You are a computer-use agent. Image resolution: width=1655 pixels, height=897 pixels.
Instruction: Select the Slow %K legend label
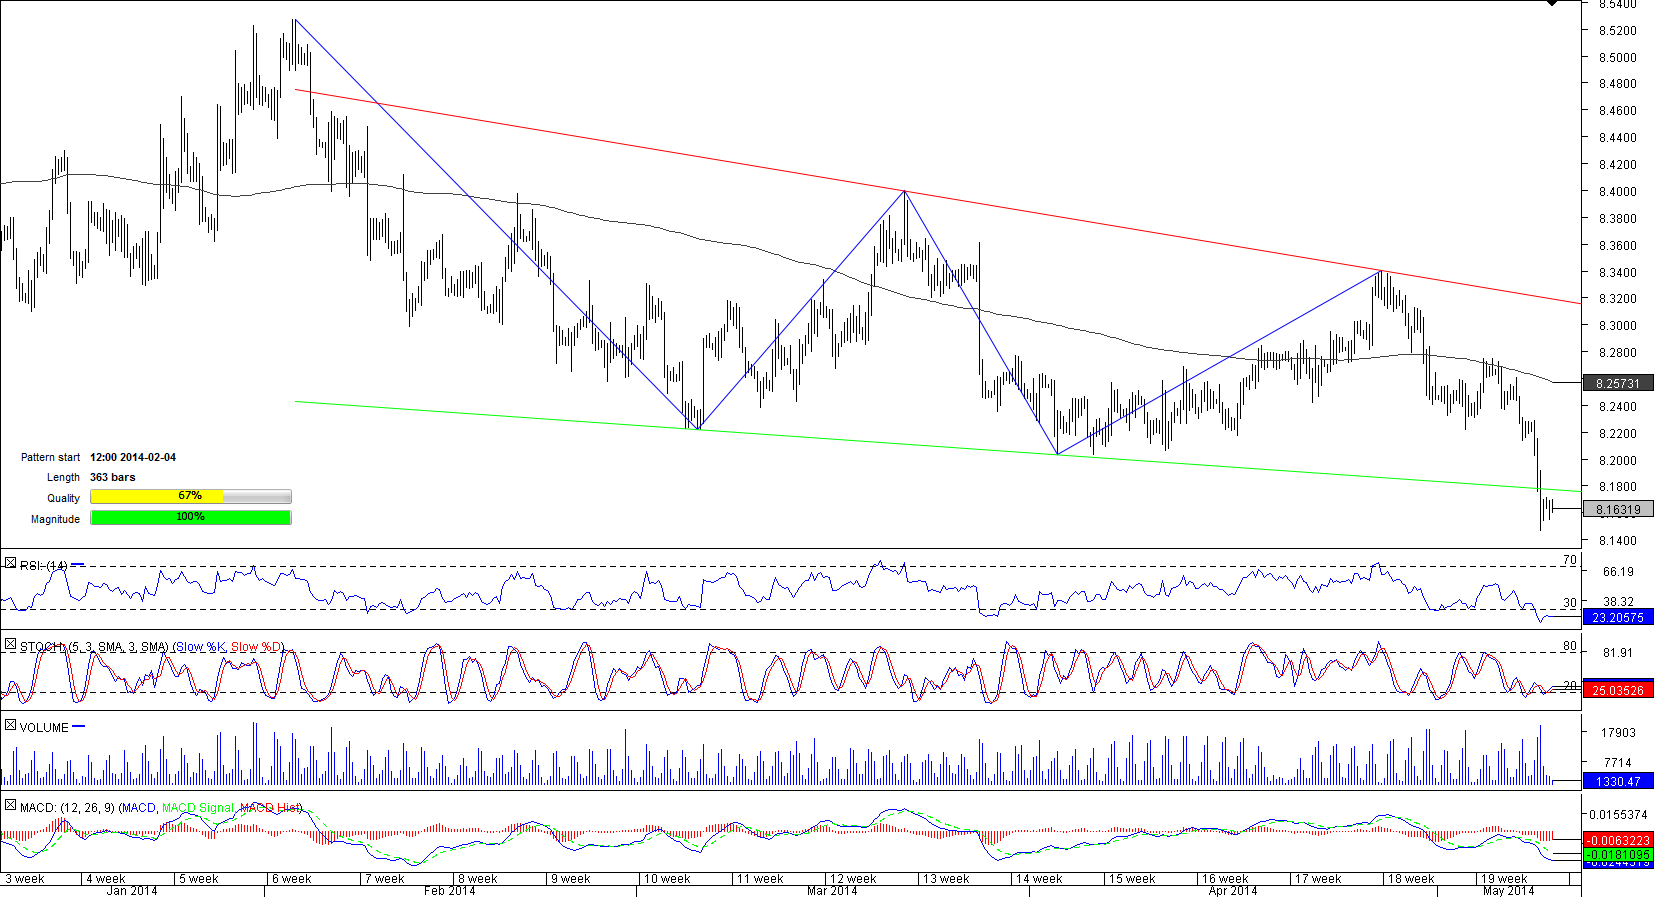[200, 647]
